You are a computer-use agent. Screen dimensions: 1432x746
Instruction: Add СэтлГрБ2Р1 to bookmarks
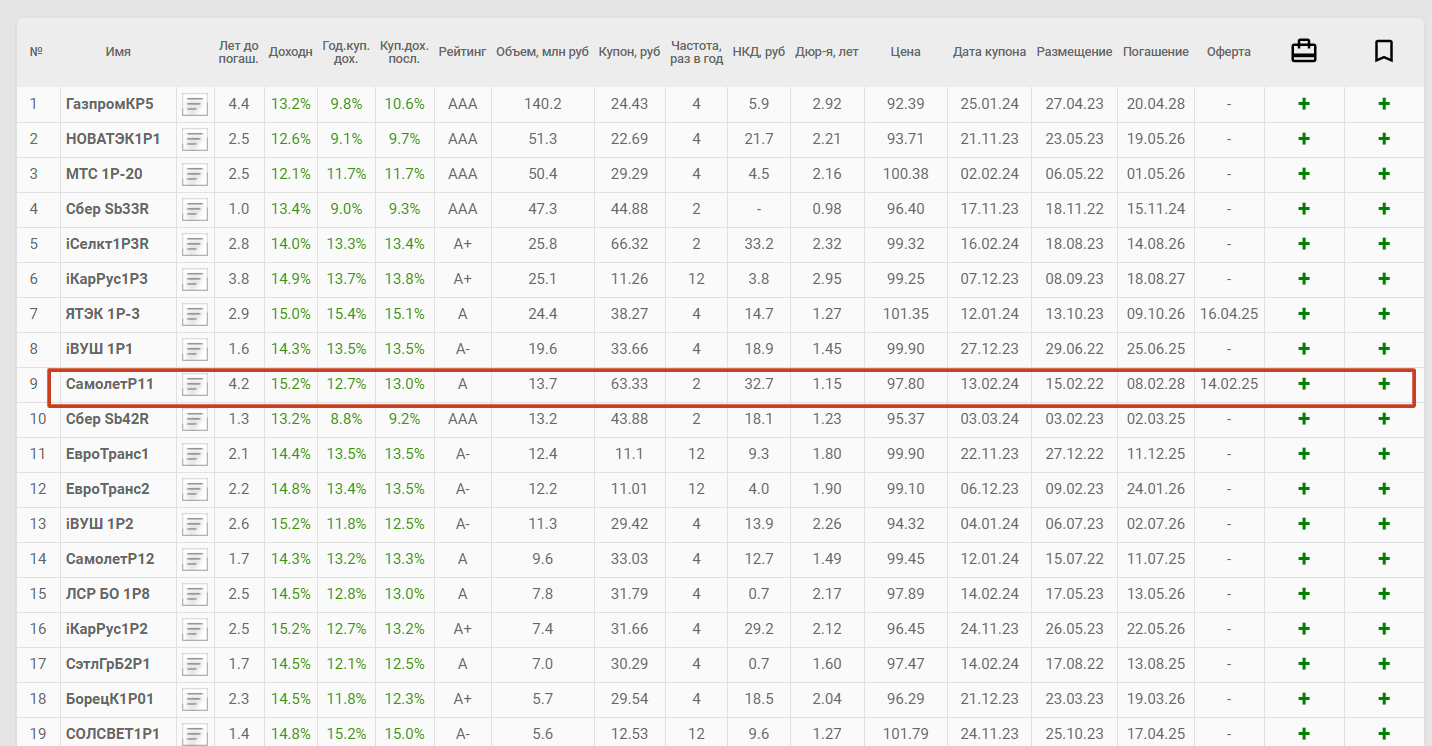click(x=1384, y=664)
